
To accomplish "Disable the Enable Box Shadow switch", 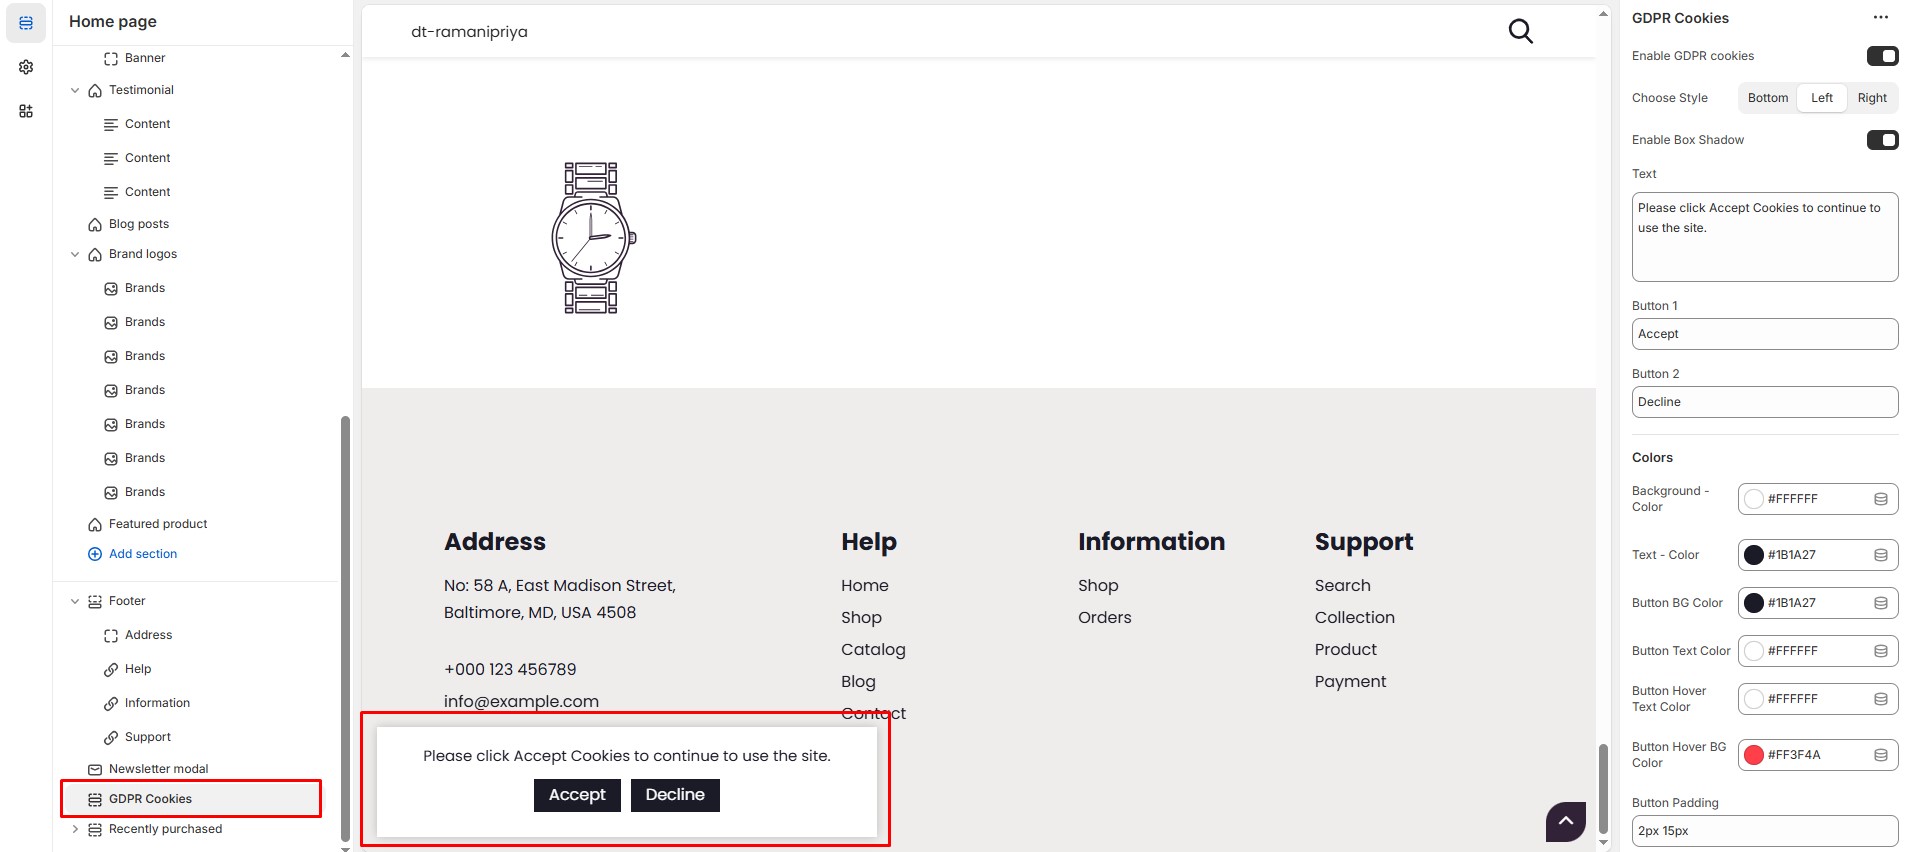I will point(1881,140).
